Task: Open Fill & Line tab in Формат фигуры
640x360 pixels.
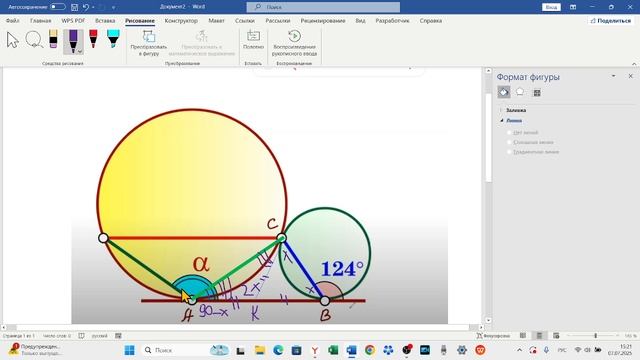Action: pyautogui.click(x=504, y=92)
